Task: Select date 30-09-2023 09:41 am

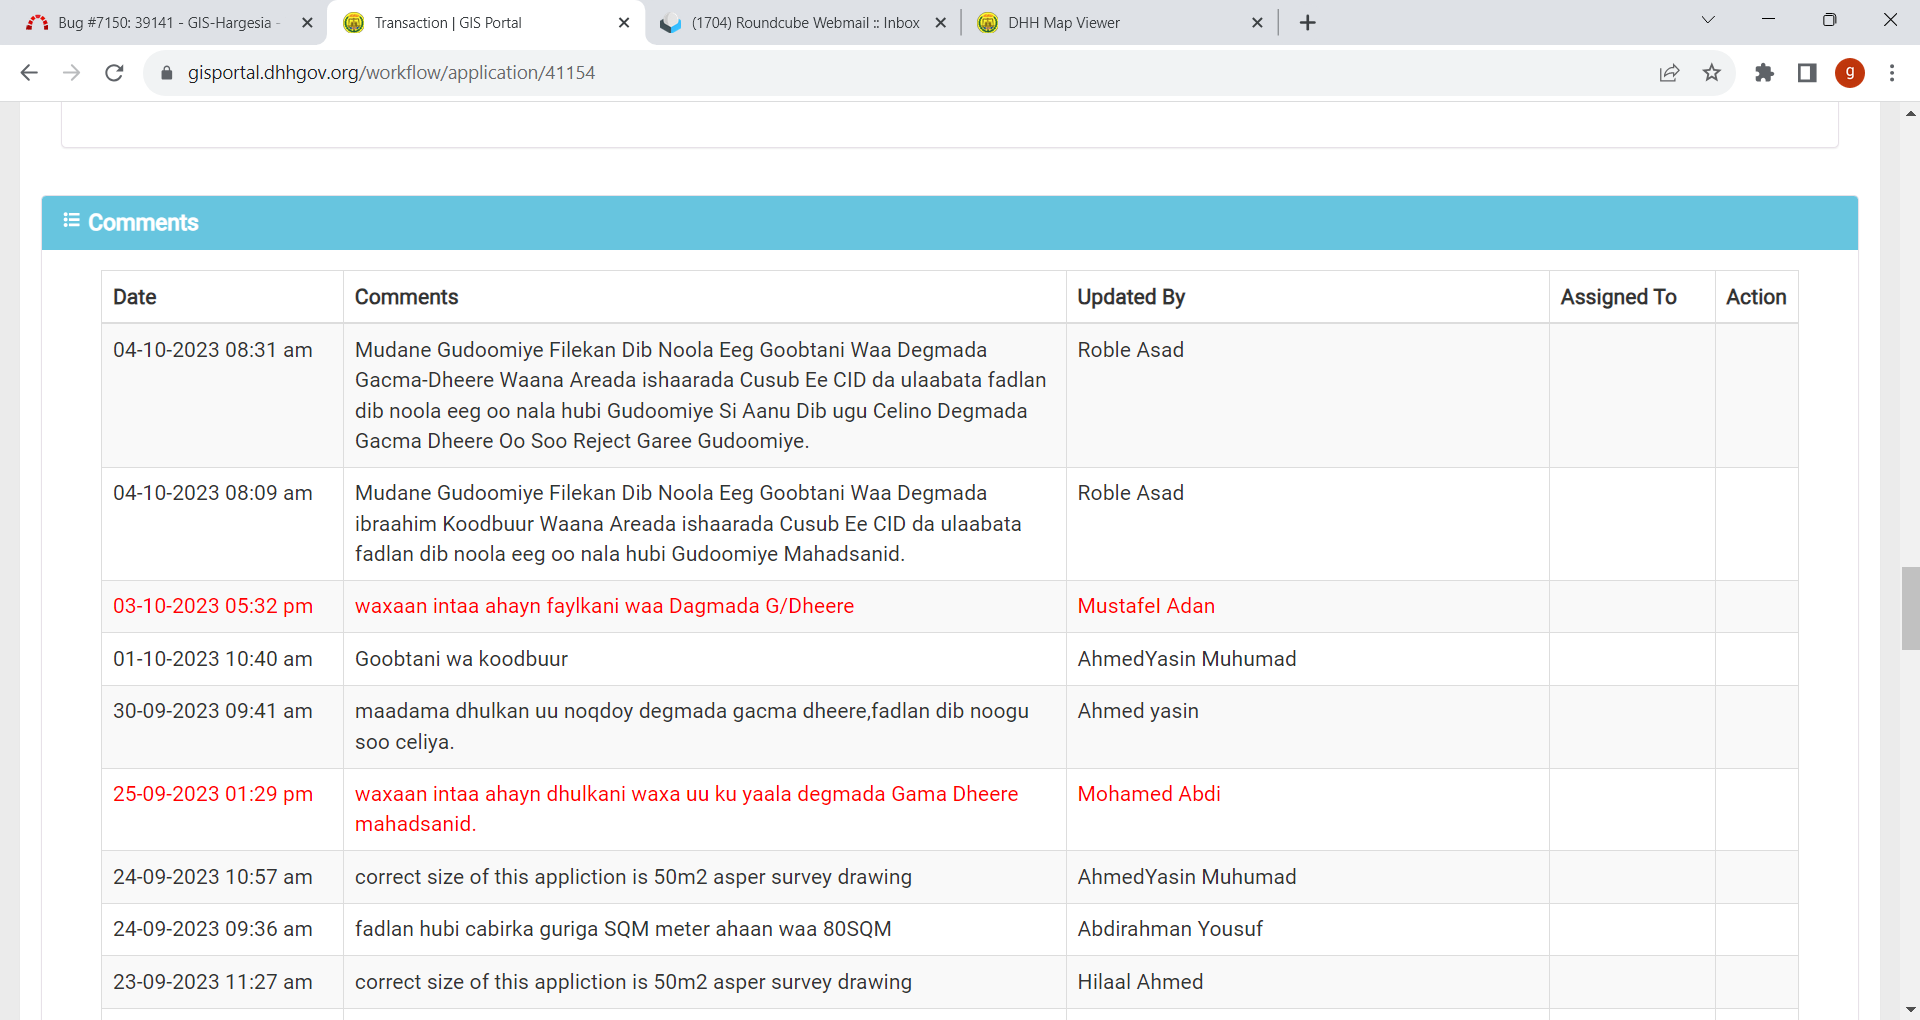Action: pyautogui.click(x=213, y=711)
